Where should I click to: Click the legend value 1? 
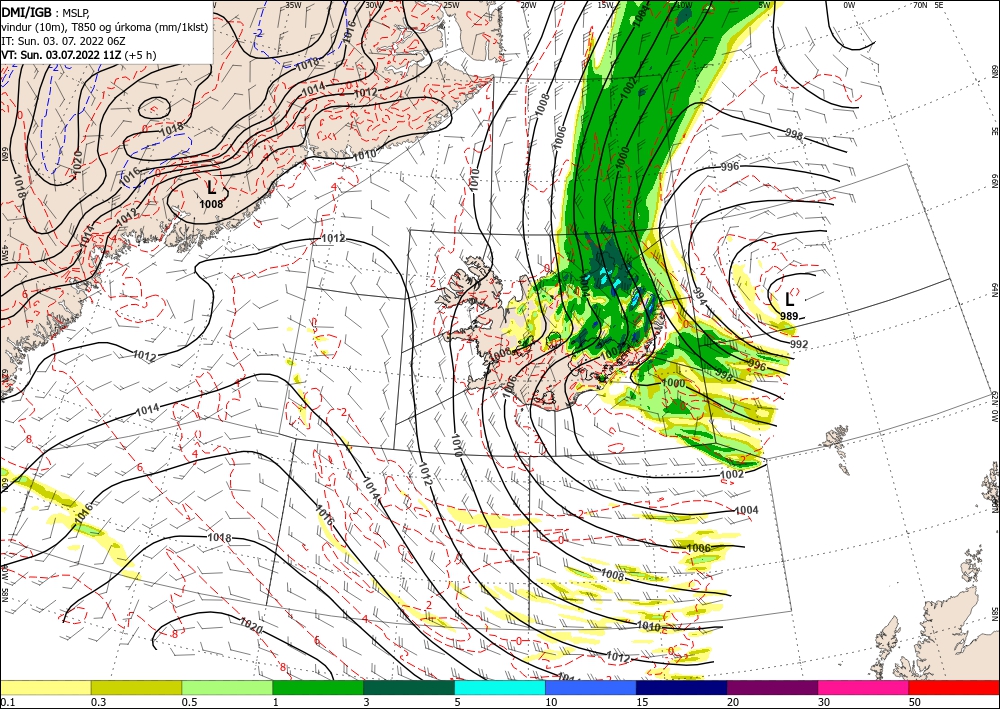(276, 702)
